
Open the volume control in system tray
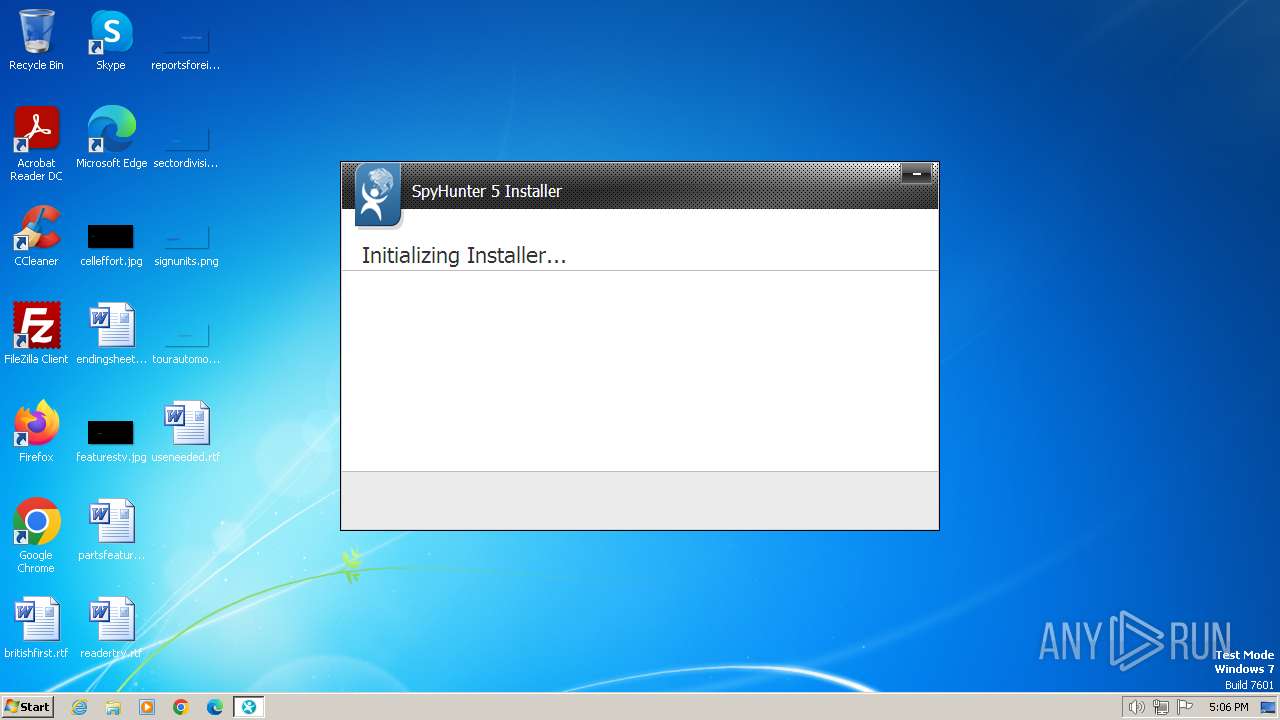(1136, 707)
